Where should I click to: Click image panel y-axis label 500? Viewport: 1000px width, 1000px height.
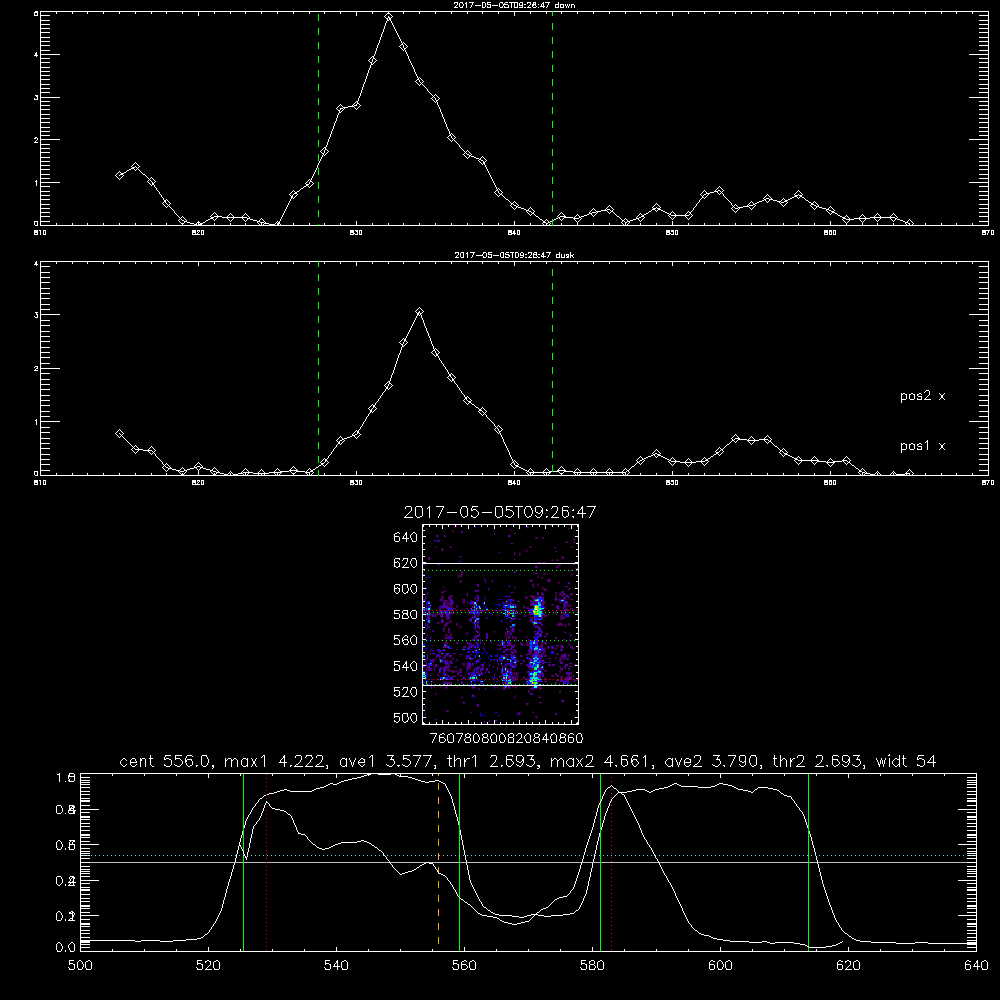pos(405,717)
